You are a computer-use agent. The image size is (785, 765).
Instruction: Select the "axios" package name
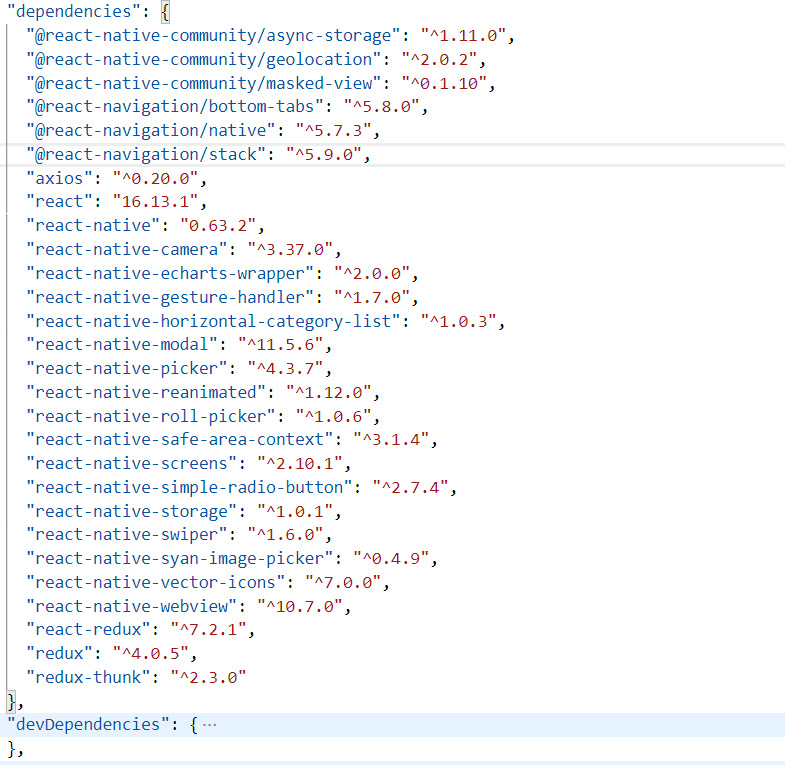[60, 178]
